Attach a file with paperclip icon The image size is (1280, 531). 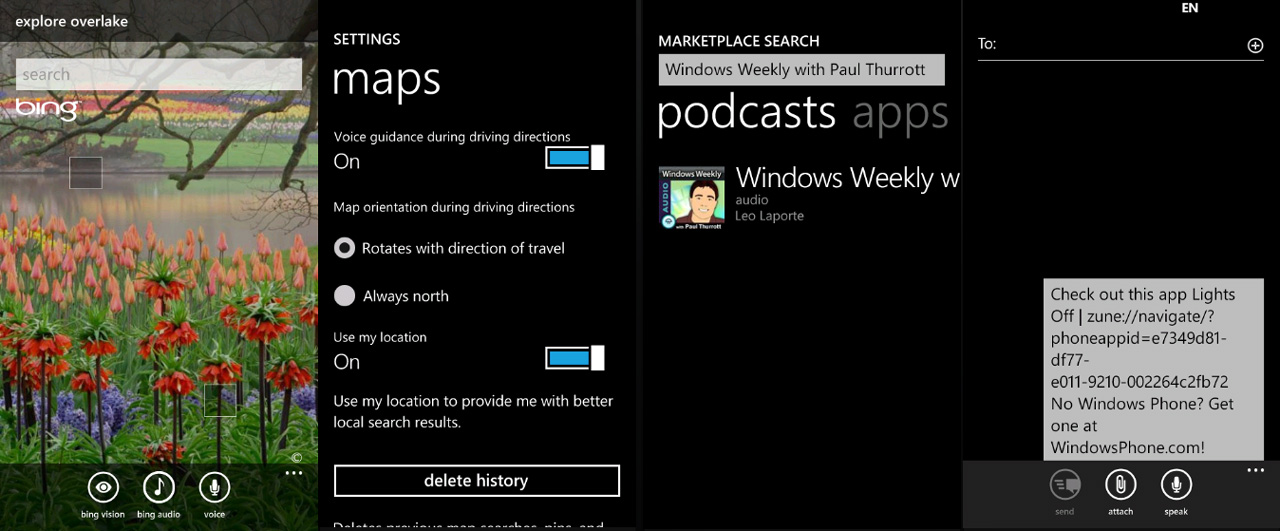click(x=1120, y=485)
